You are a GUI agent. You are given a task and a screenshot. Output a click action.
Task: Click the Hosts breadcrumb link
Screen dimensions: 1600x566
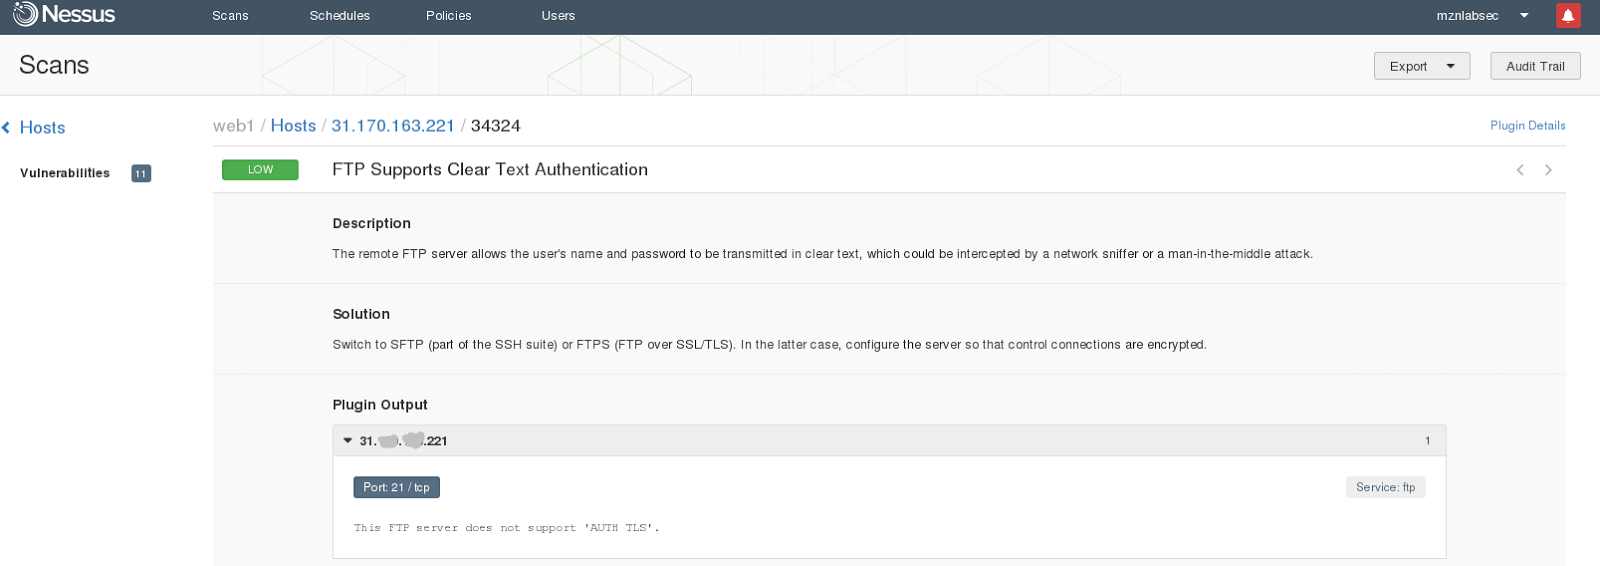(293, 126)
